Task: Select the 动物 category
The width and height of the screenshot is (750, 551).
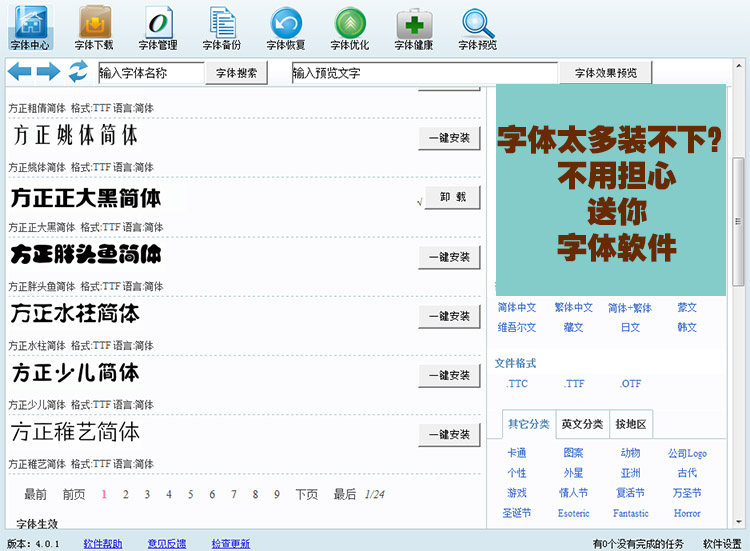Action: click(630, 453)
